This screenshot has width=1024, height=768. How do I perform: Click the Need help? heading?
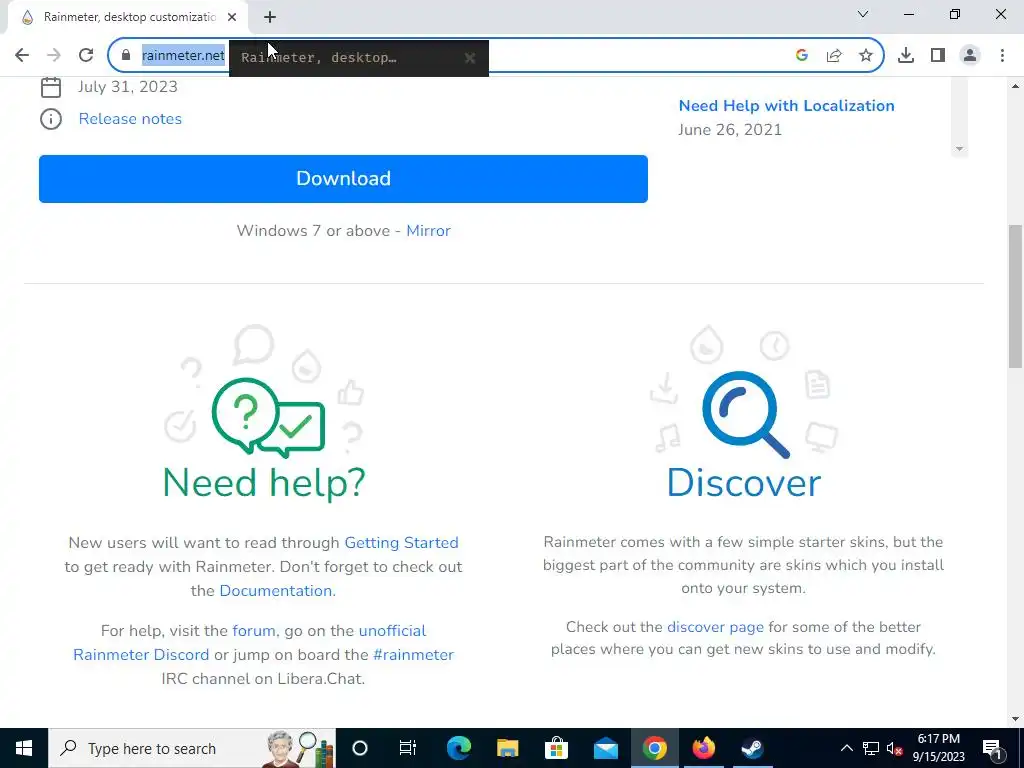pyautogui.click(x=264, y=483)
